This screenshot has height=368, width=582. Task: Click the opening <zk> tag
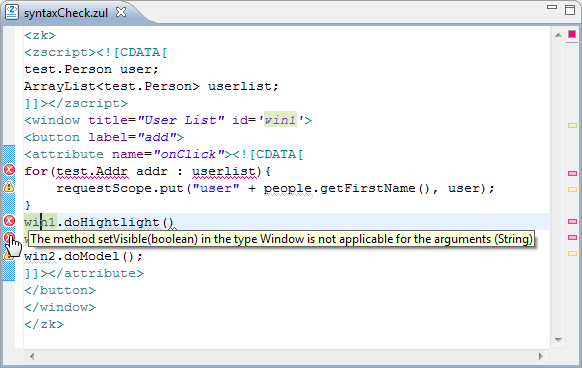[40, 36]
